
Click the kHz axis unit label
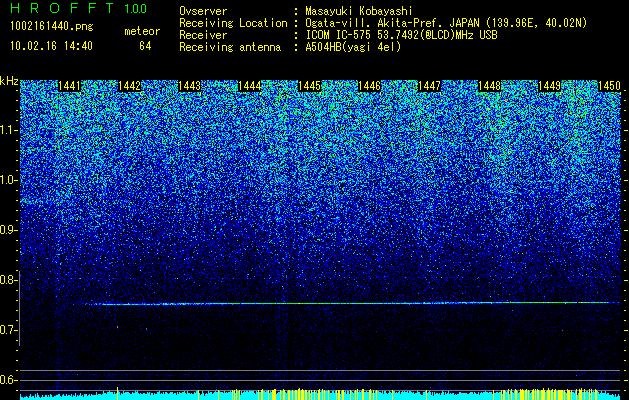(9, 81)
